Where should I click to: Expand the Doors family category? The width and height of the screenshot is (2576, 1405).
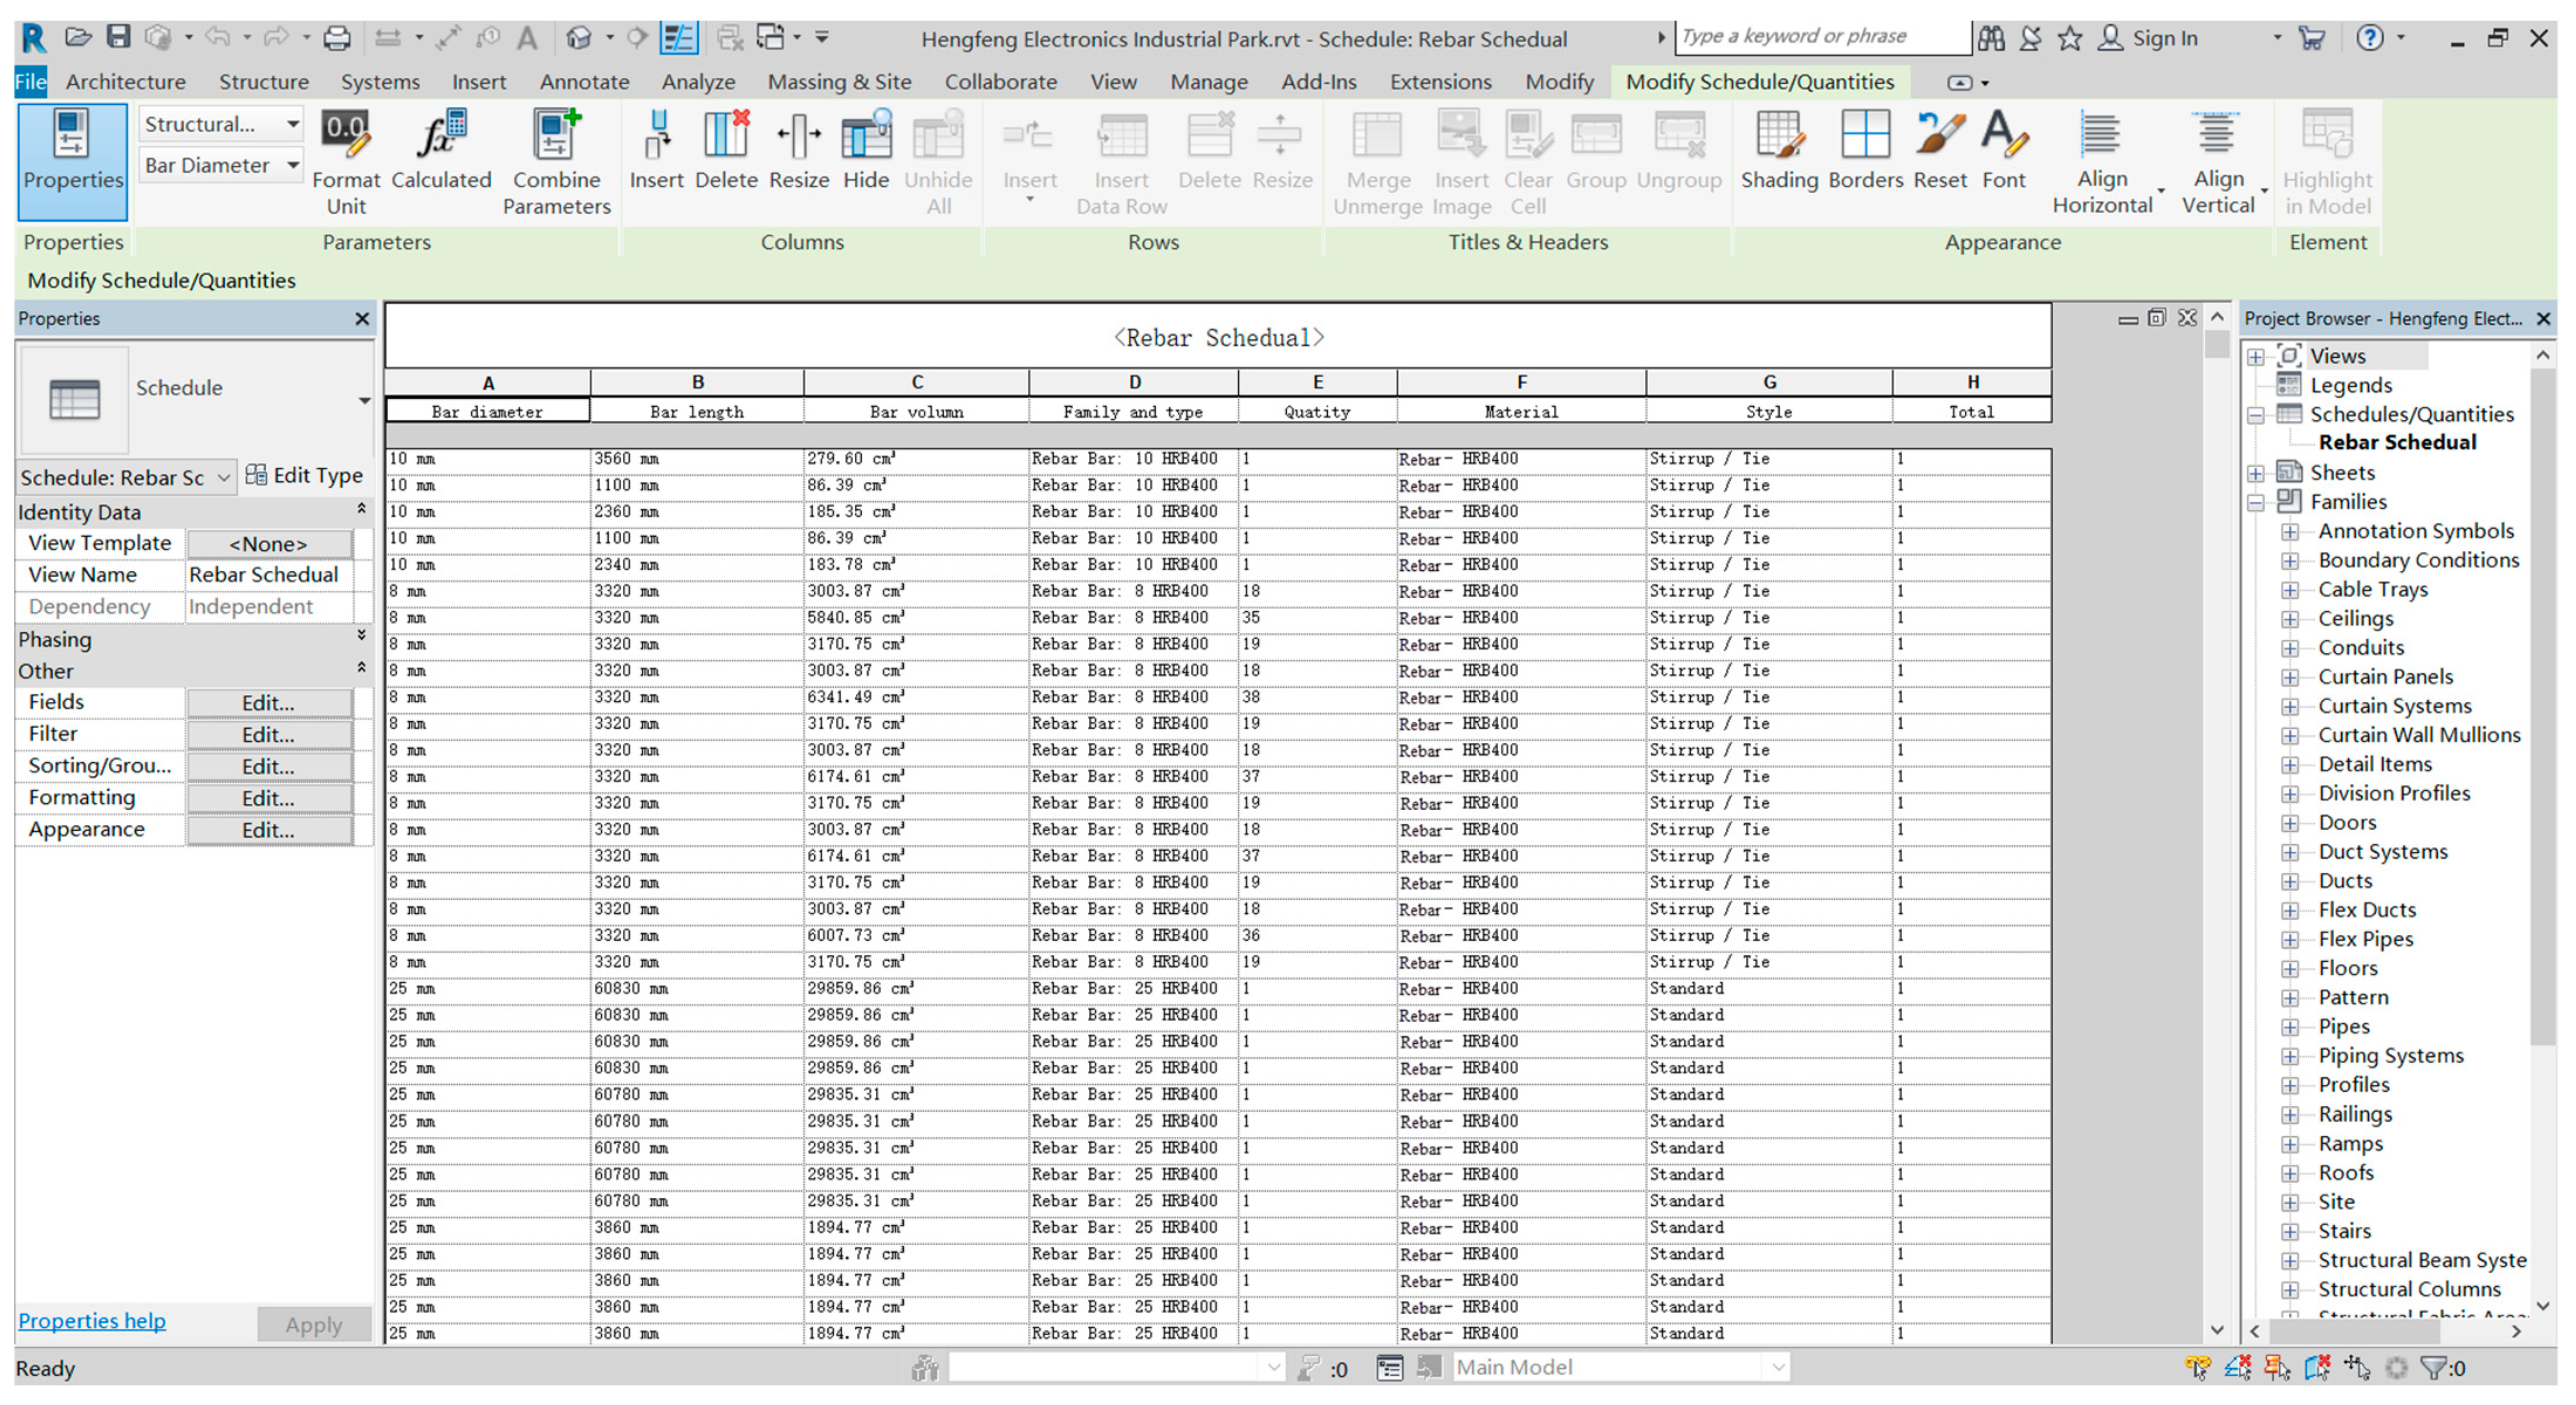2289,823
